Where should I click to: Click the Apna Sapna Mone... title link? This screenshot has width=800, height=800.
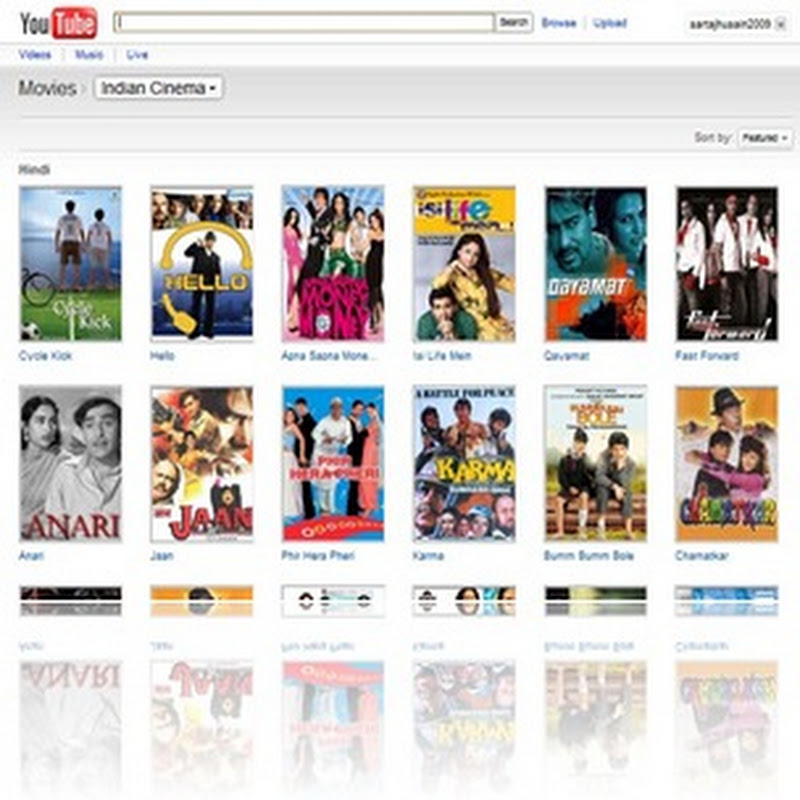[x=329, y=356]
